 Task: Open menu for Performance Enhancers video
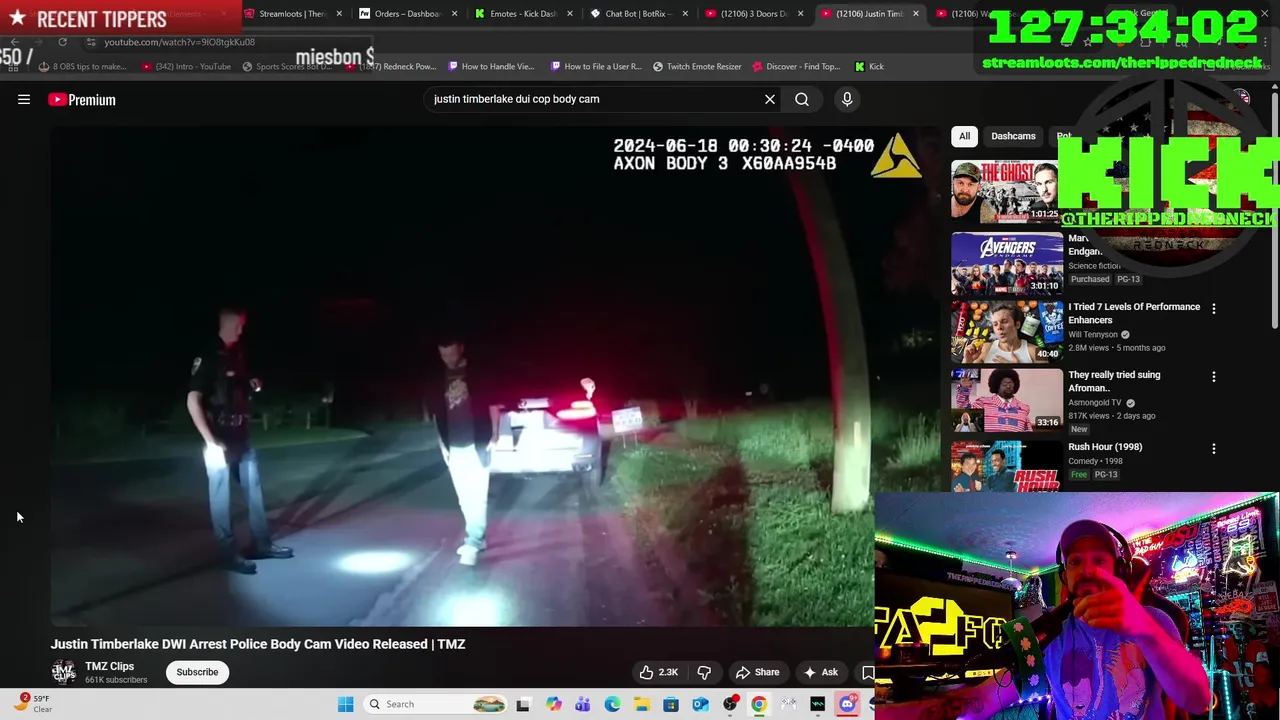coord(1214,309)
